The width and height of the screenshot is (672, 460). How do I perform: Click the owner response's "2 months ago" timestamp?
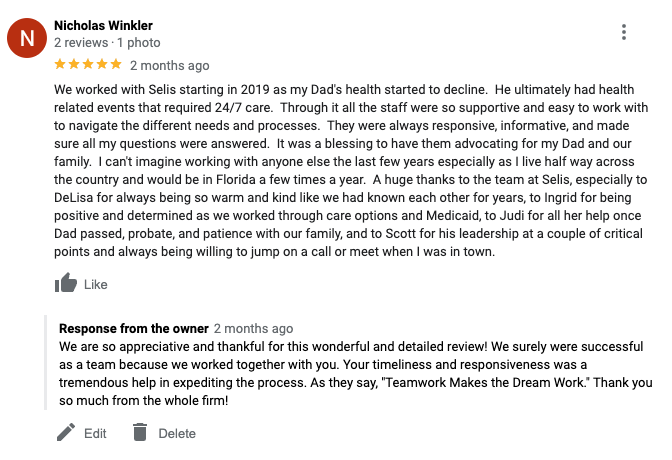coord(253,328)
